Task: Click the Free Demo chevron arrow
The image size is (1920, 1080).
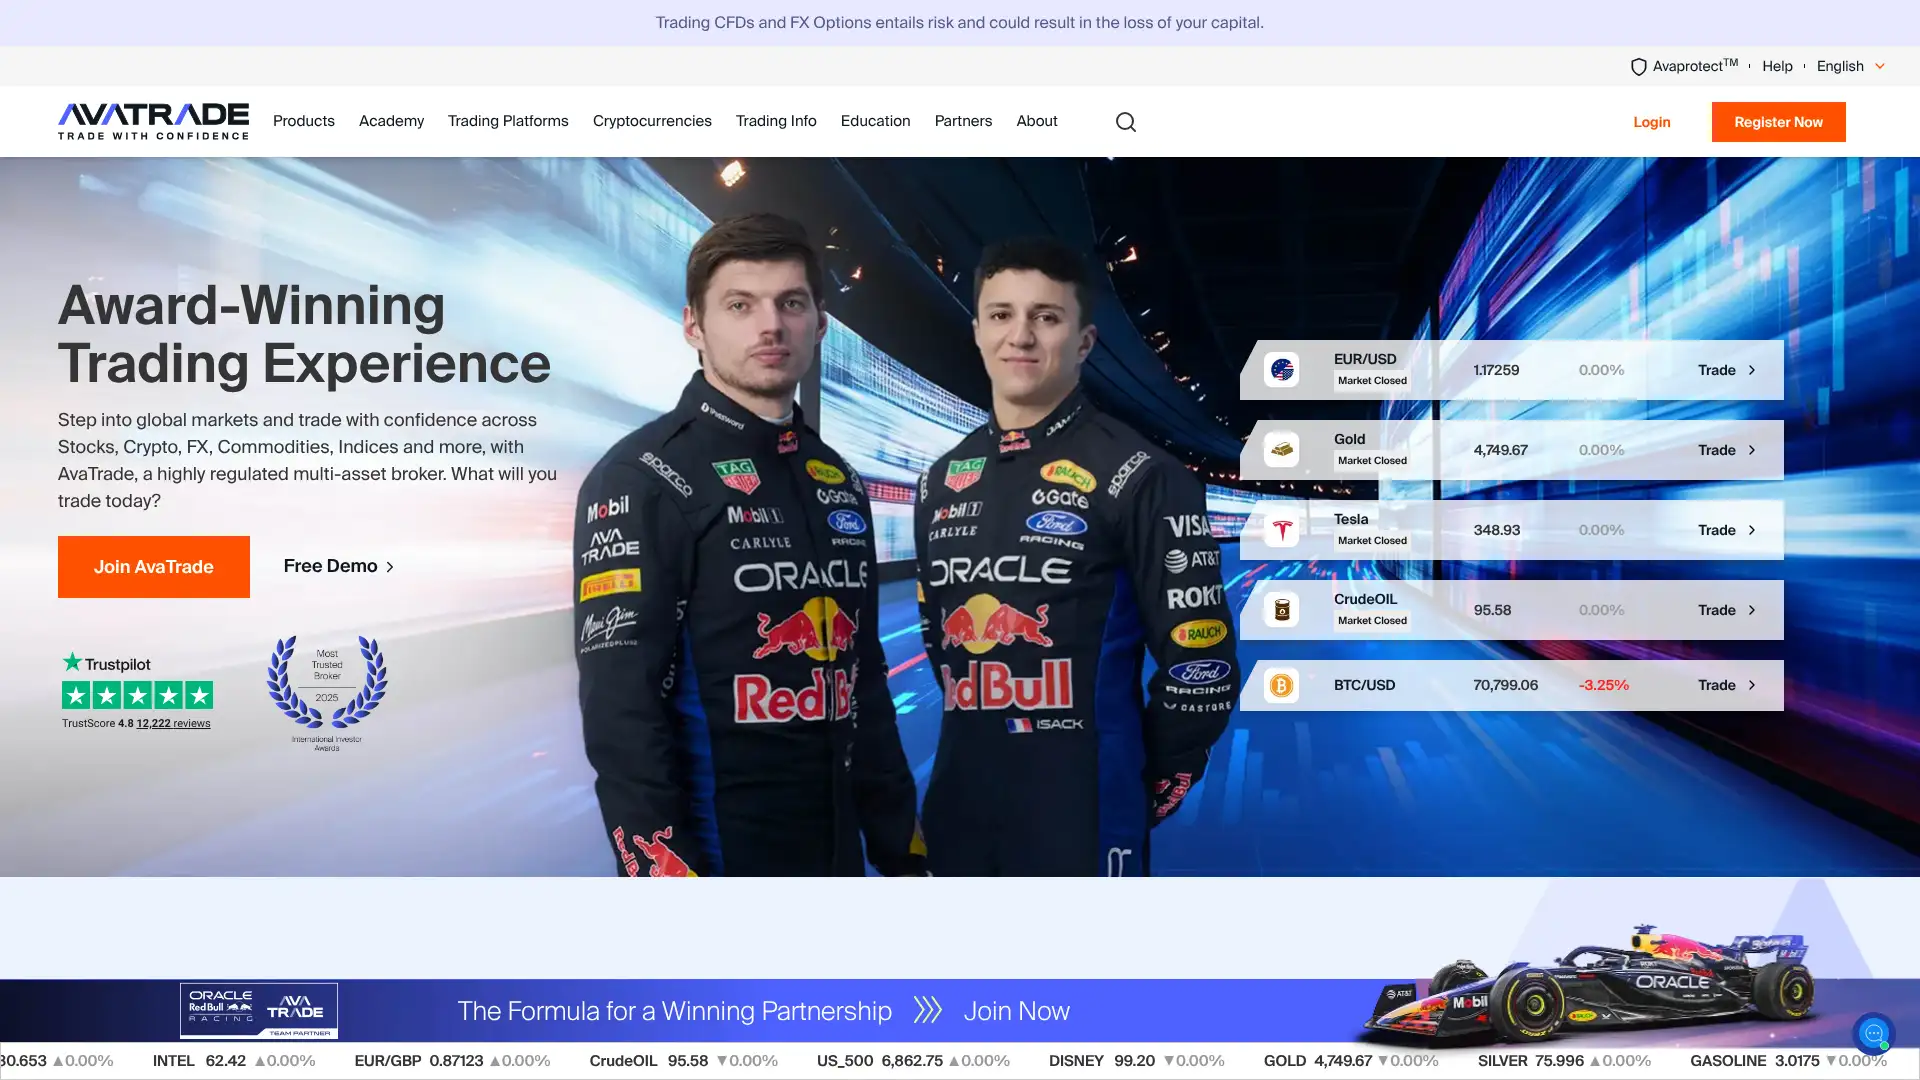Action: (390, 567)
